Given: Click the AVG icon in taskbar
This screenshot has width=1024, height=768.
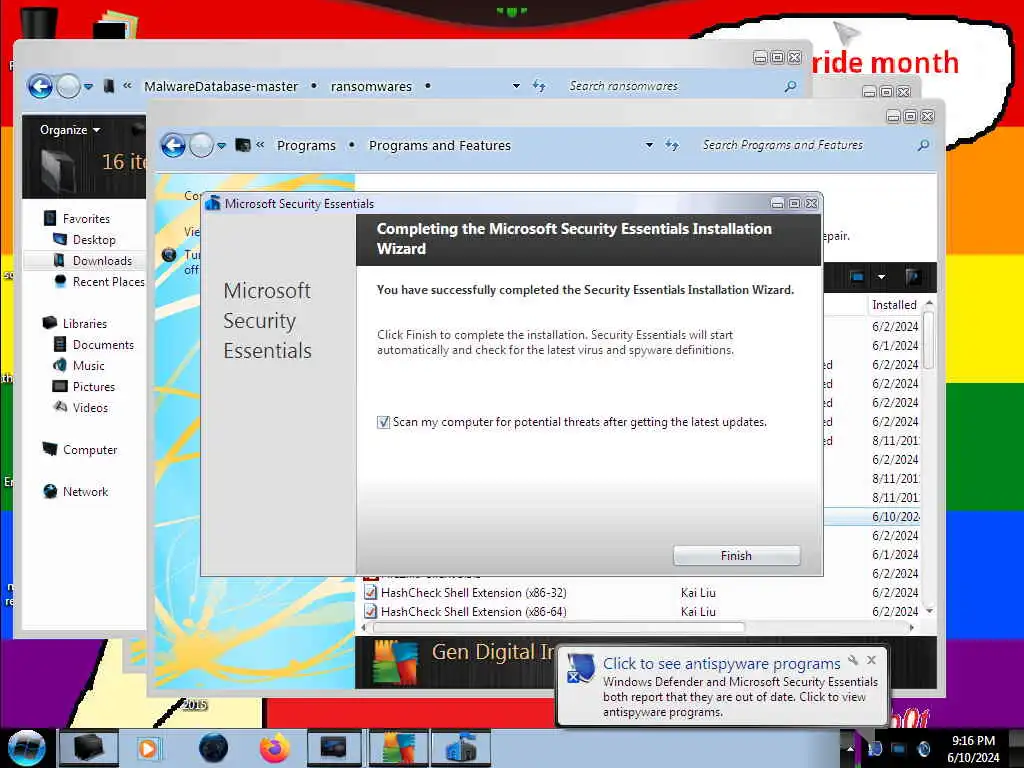Looking at the screenshot, I should 398,748.
